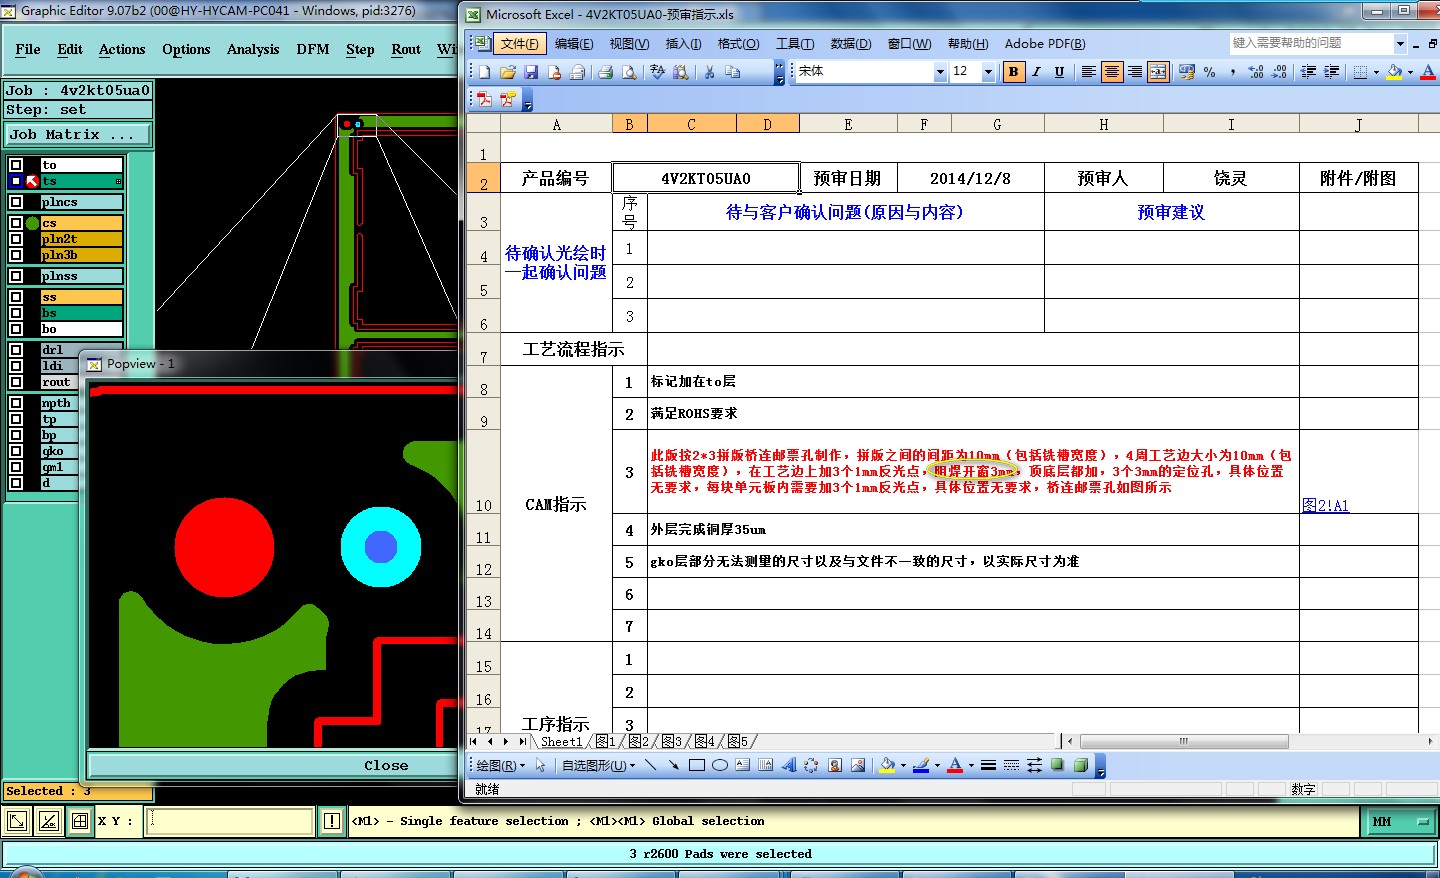This screenshot has height=878, width=1440.
Task: Toggle the 'gko' layer checkbox
Action: coord(16,451)
